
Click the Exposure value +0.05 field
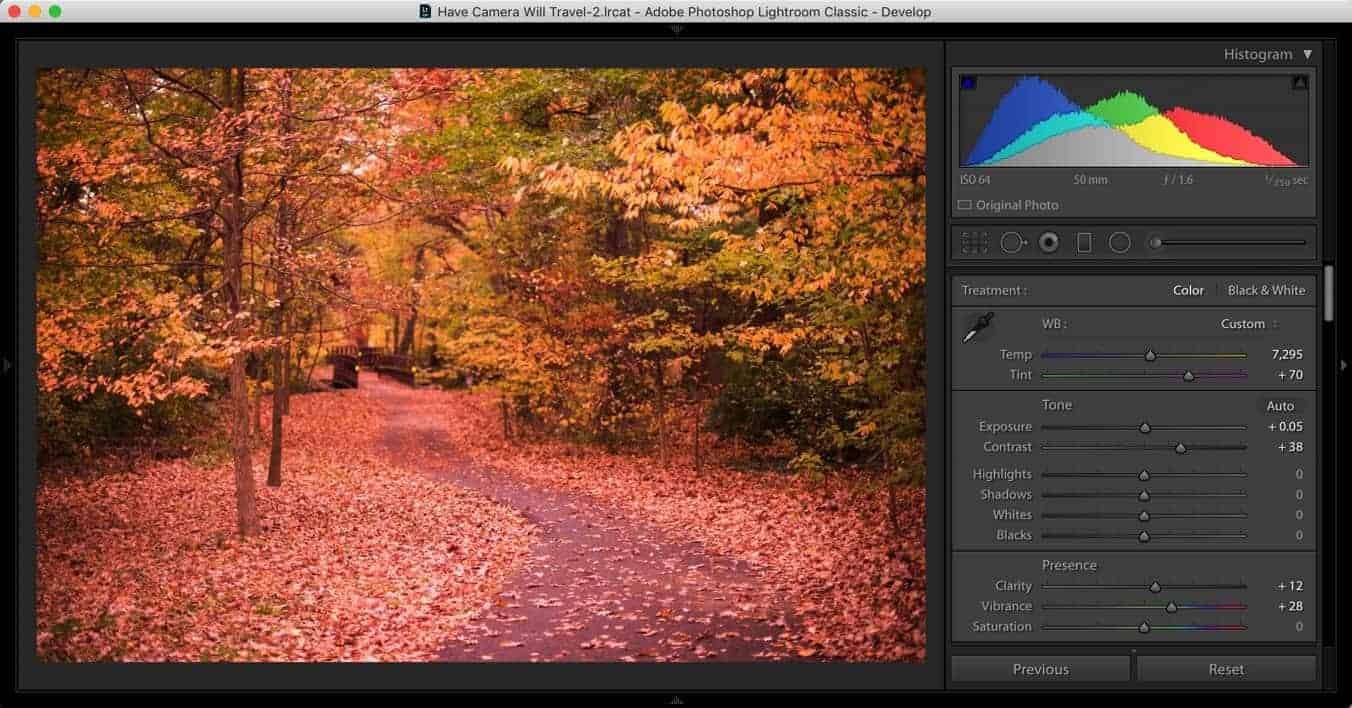coord(1285,427)
